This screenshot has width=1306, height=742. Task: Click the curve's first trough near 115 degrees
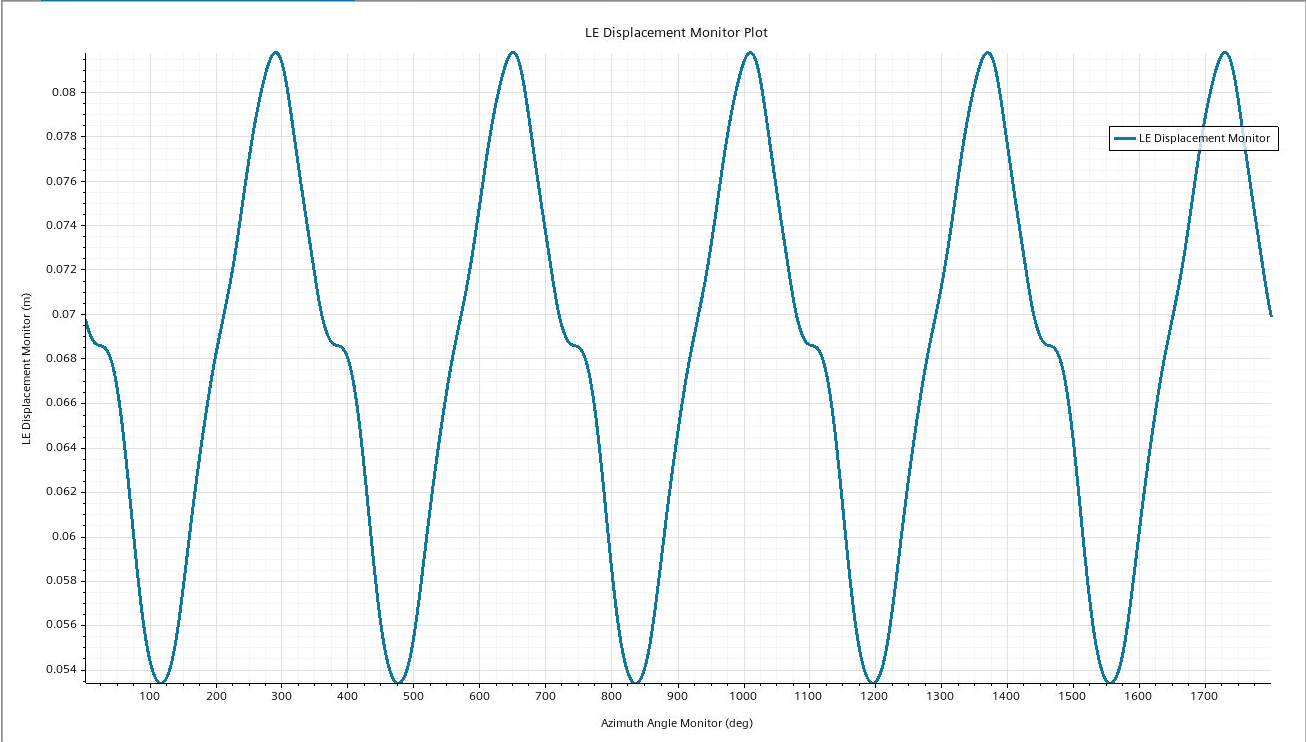pos(160,683)
